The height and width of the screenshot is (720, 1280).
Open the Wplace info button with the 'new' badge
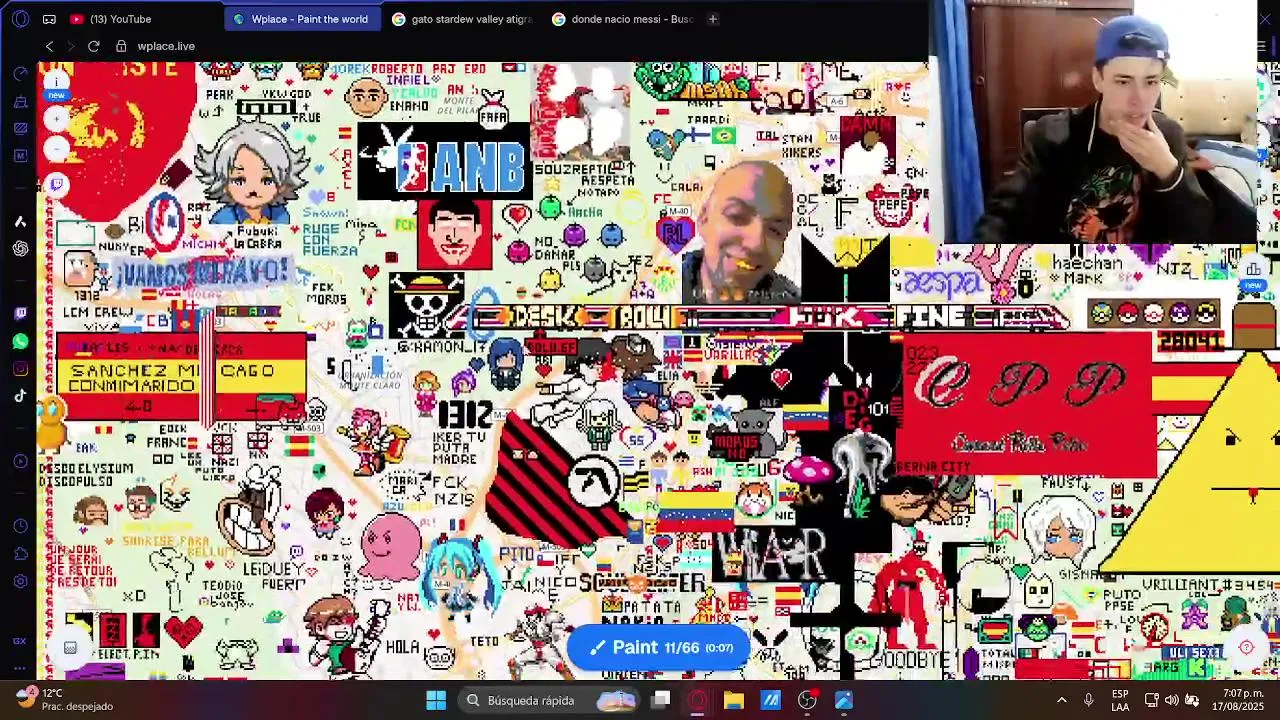(56, 84)
